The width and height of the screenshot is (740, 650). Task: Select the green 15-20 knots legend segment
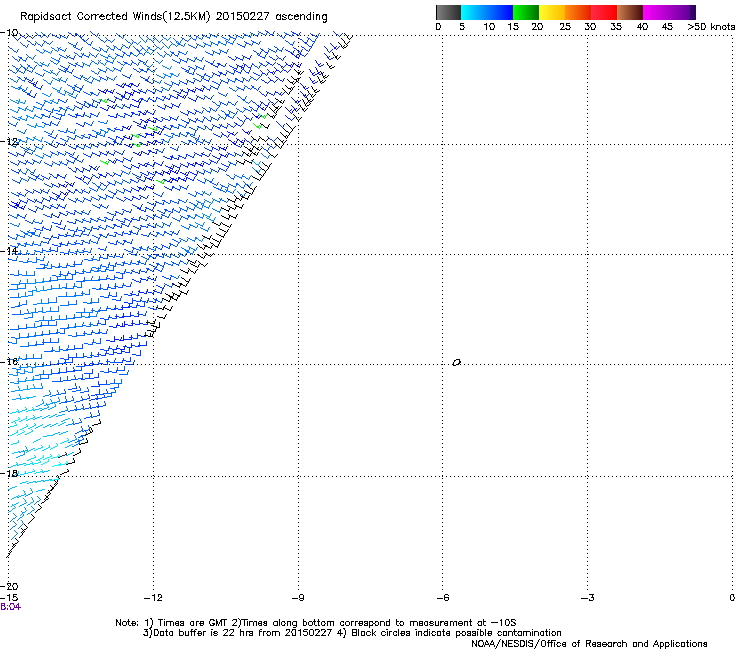[526, 12]
